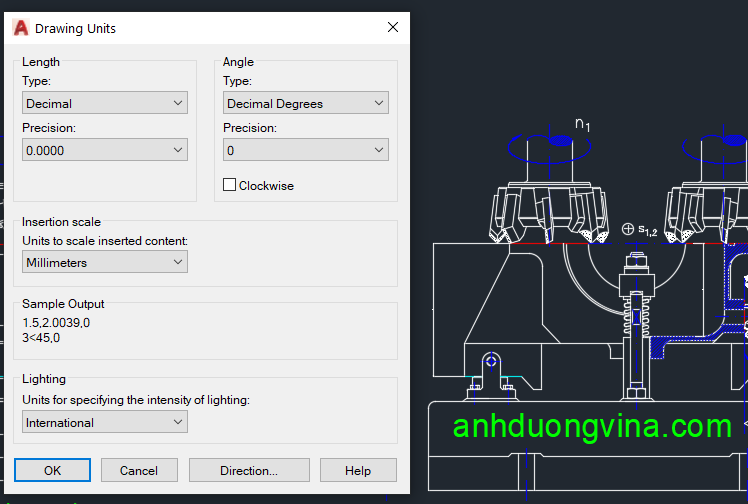
Task: Enable the Clockwise checkbox
Action: coord(230,185)
